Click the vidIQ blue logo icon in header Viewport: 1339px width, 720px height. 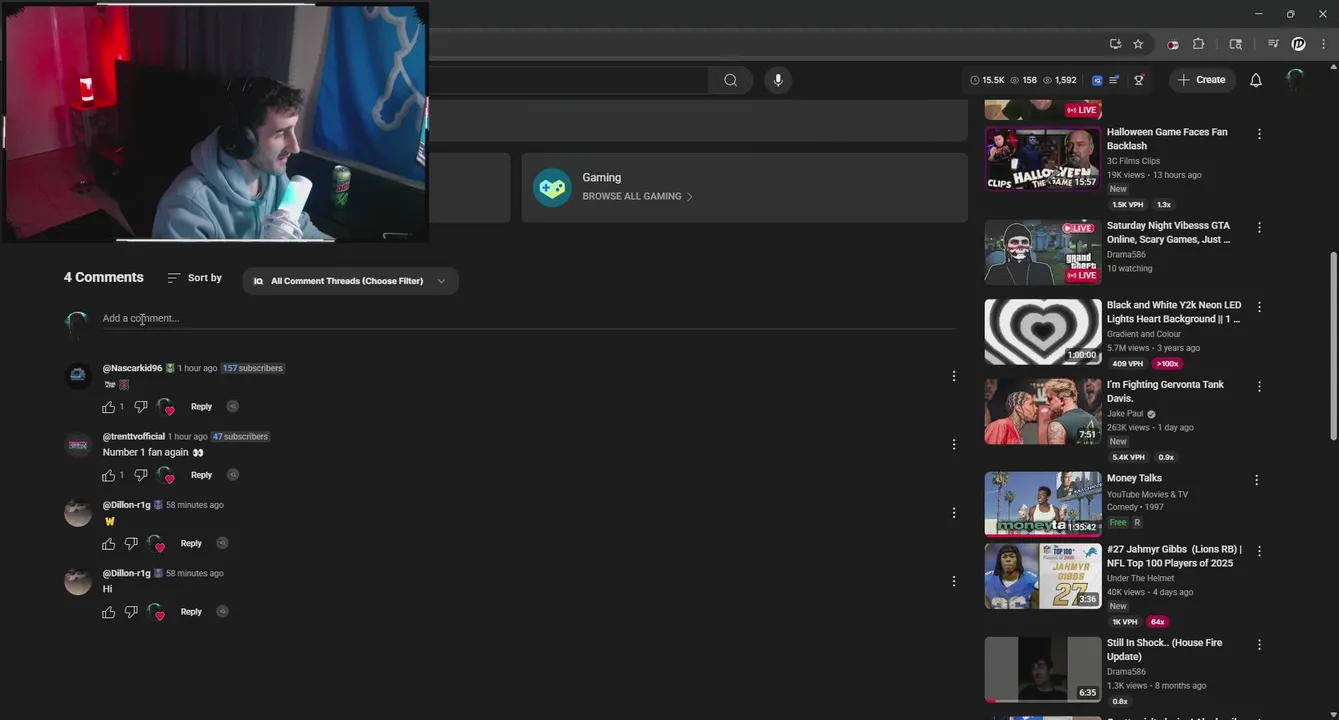pos(1097,80)
